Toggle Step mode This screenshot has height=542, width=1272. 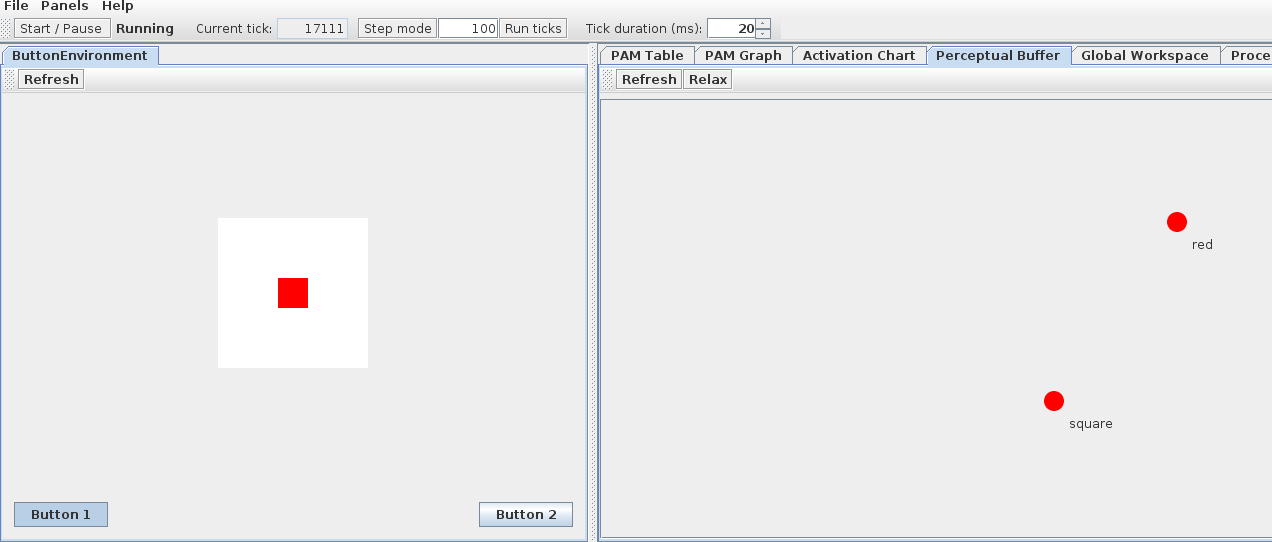click(x=397, y=28)
